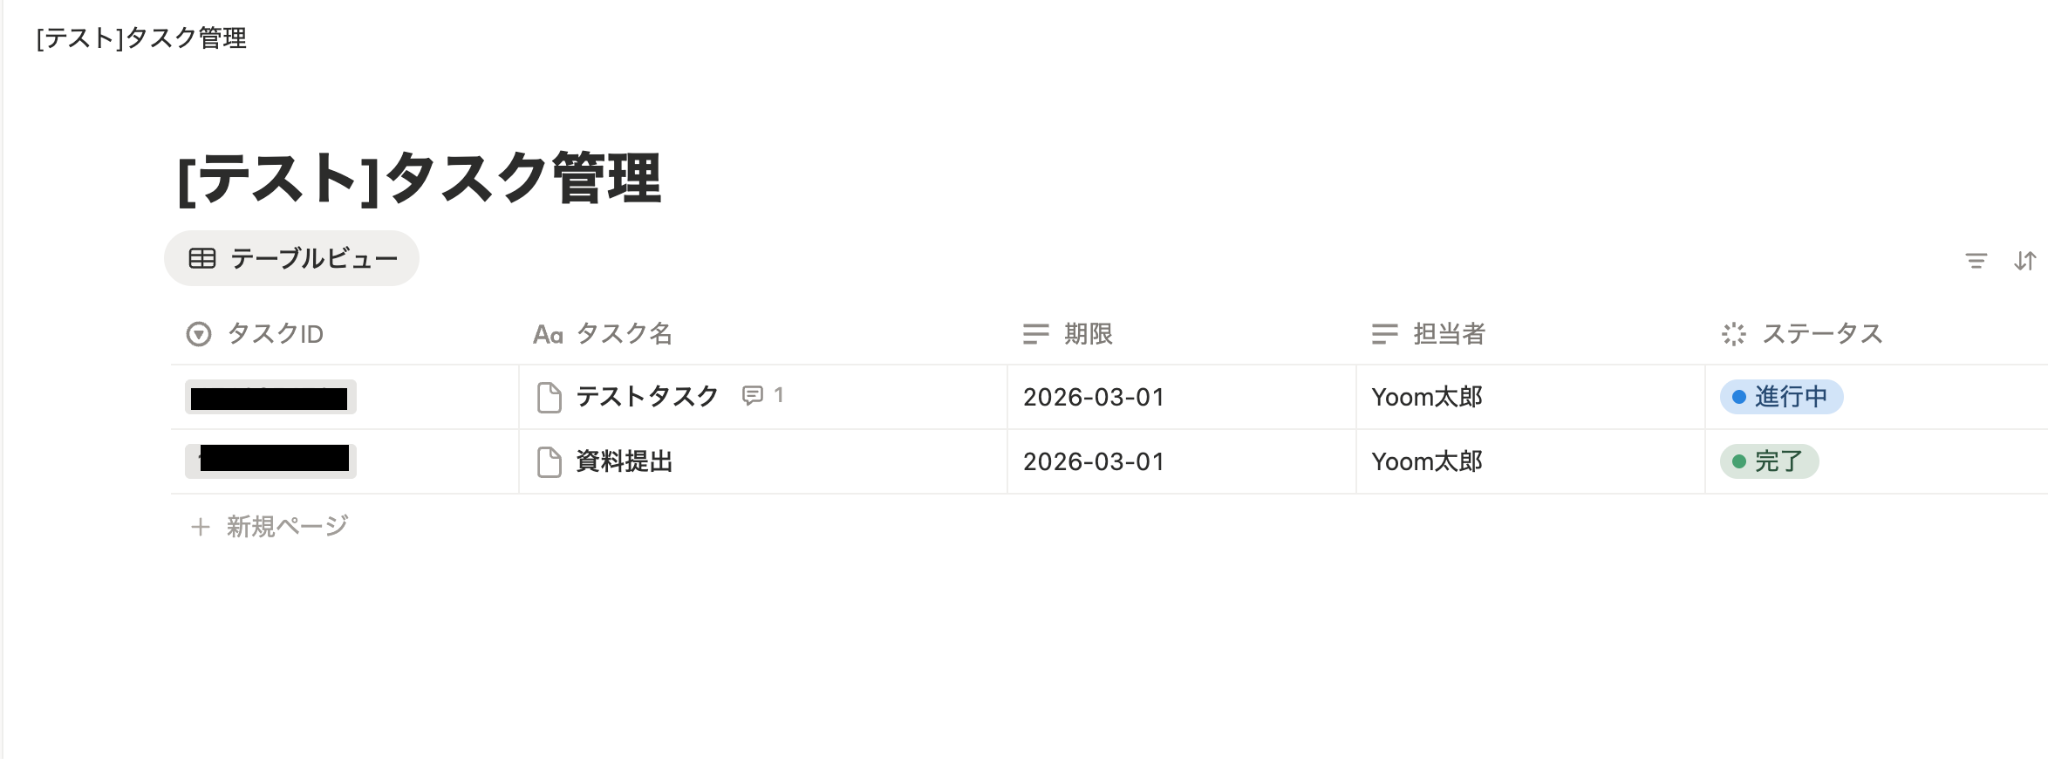Click the 期限 cell for 資料提出
Viewport: 2048px width, 759px height.
tap(1094, 462)
